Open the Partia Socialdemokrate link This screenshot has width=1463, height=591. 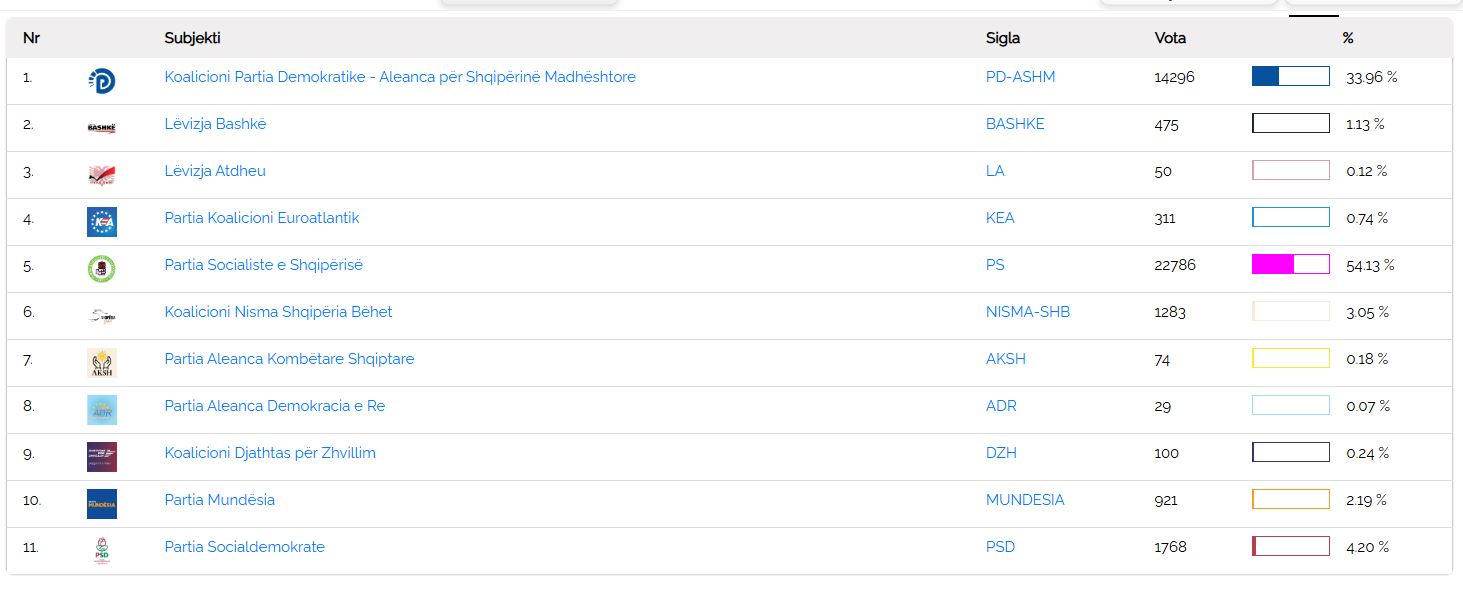point(244,547)
